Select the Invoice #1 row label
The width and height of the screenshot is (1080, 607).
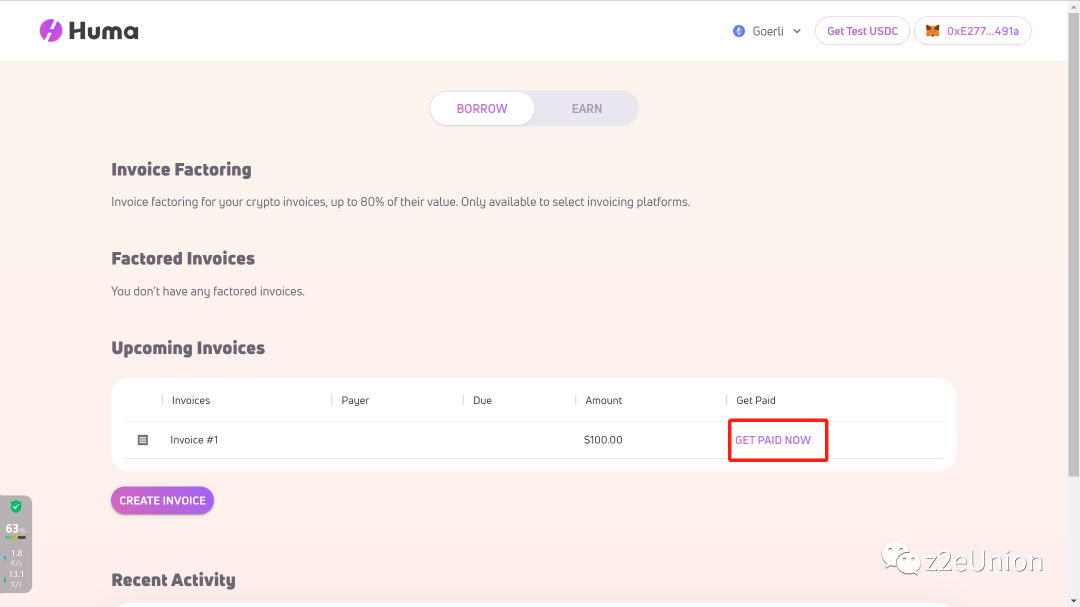[194, 440]
